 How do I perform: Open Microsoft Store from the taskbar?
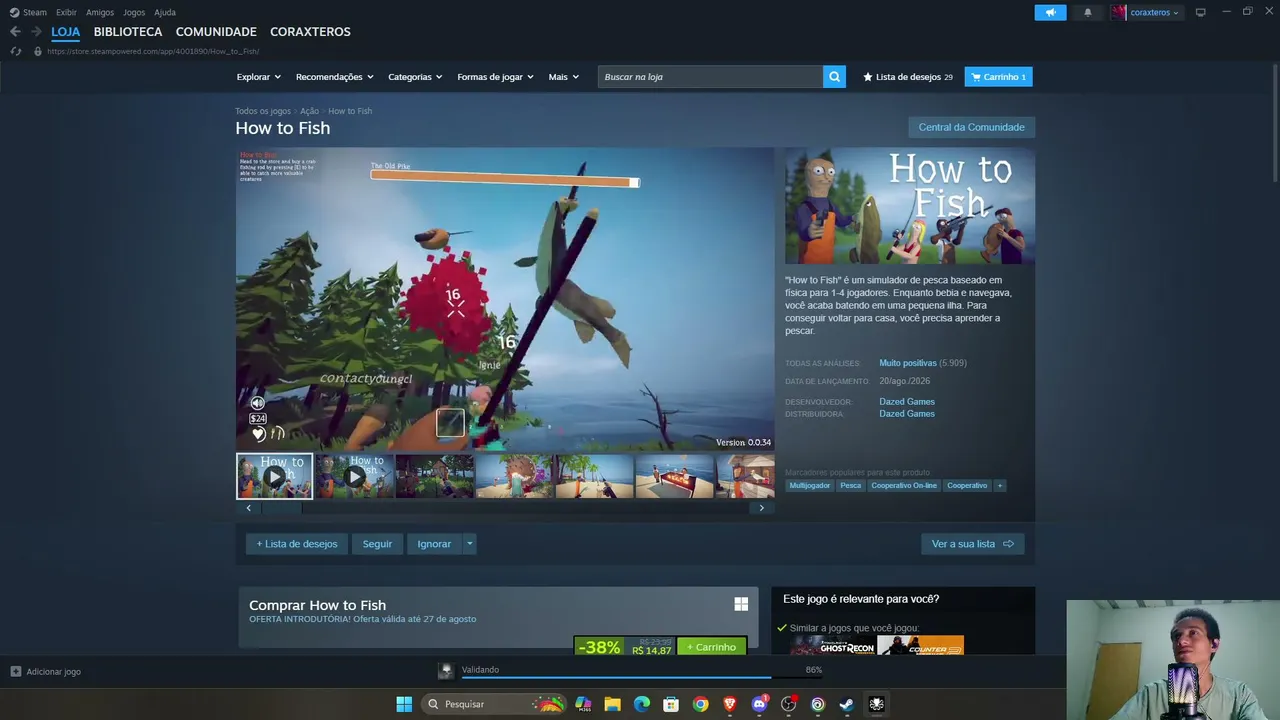(x=671, y=704)
